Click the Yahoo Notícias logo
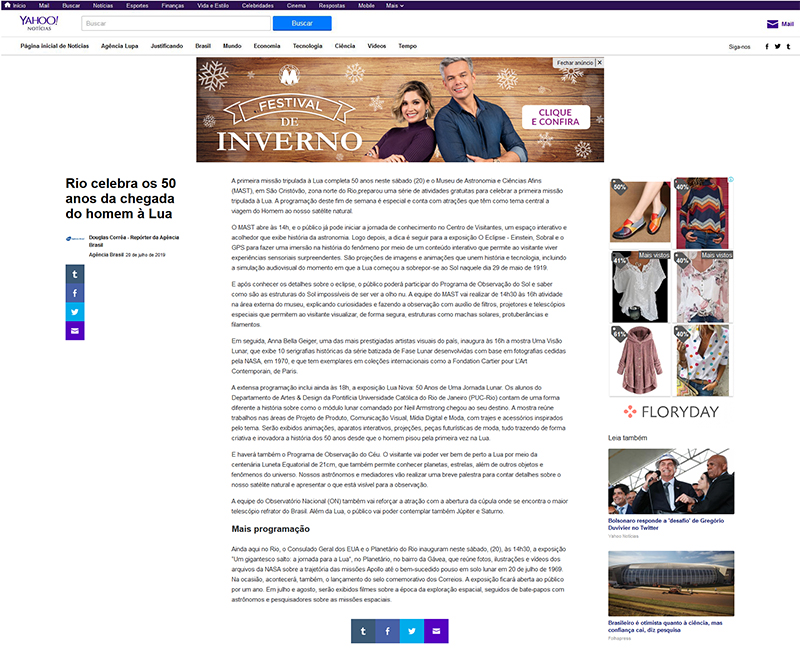Image resolution: width=800 pixels, height=653 pixels. pos(38,23)
